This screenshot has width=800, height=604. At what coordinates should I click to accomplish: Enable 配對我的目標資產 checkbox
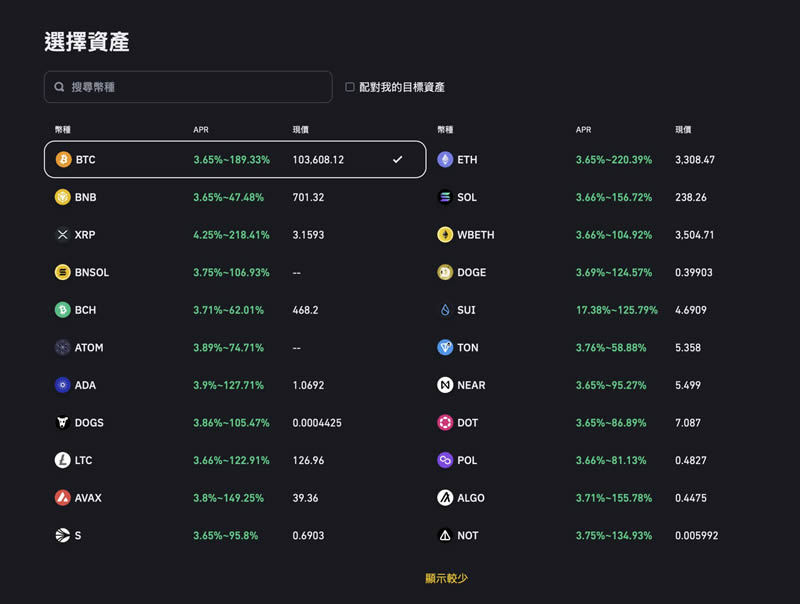(350, 87)
